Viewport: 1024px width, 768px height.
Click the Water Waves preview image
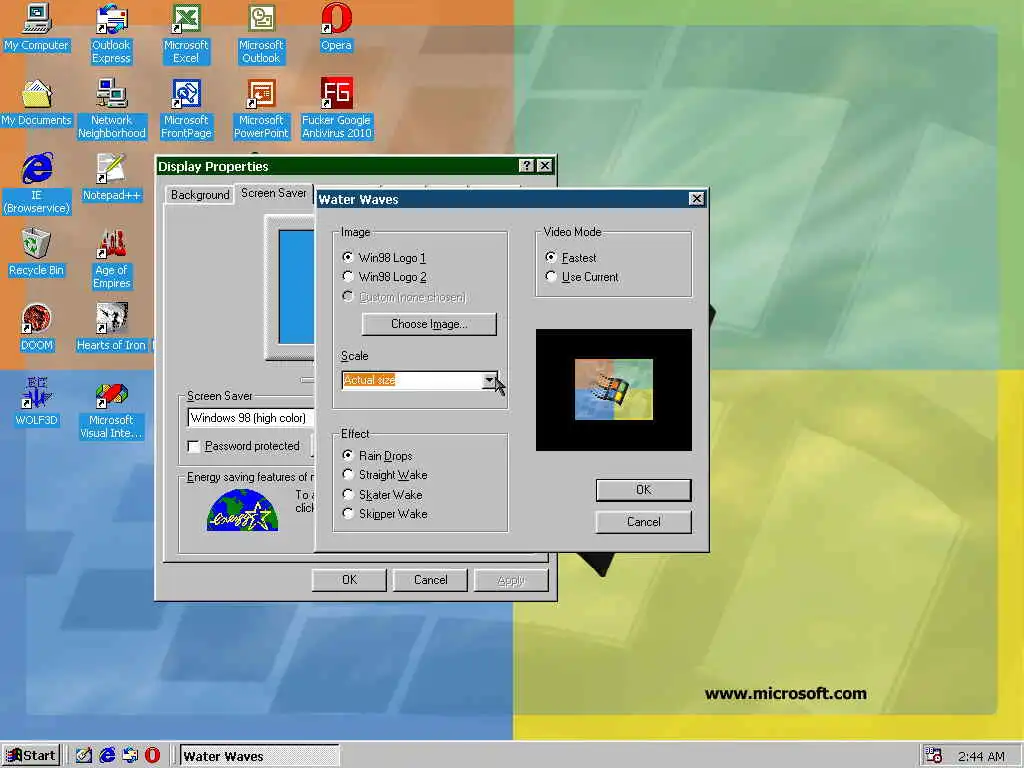pyautogui.click(x=613, y=390)
